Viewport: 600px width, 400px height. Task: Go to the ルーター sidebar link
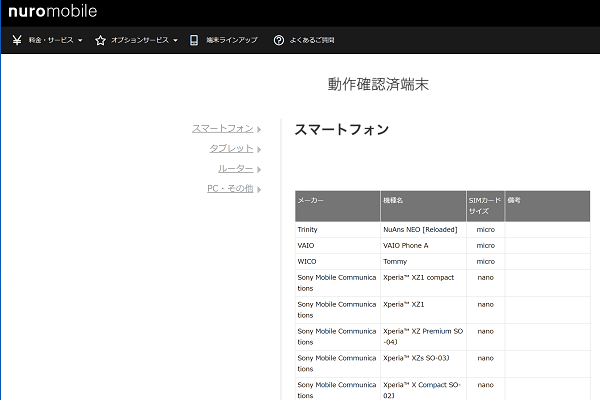(x=236, y=168)
